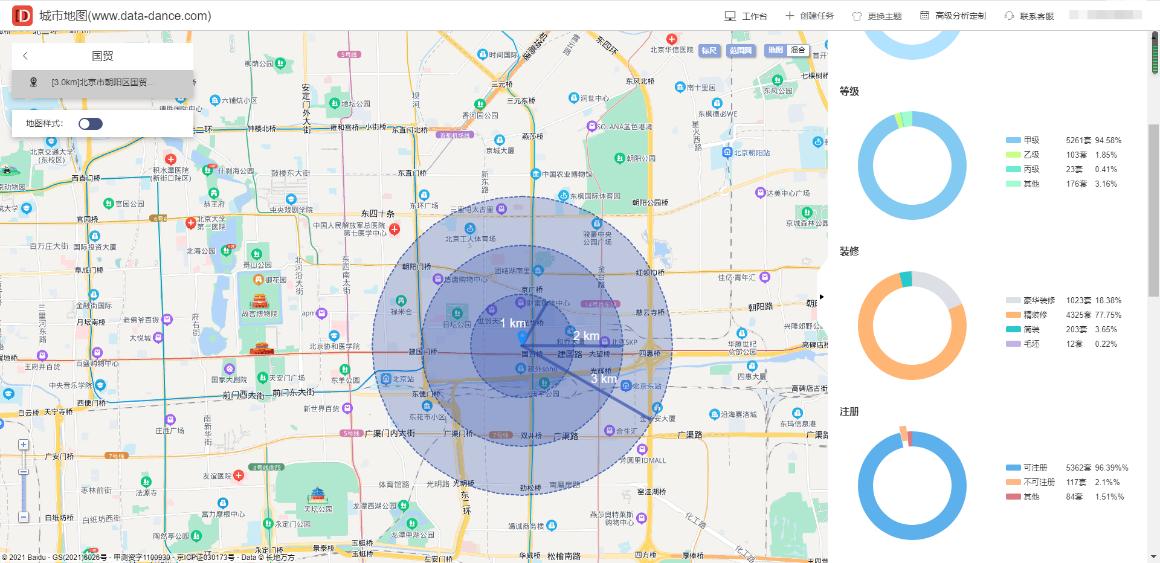Click the blue center marker pin on the map
This screenshot has width=1160, height=563.
point(524,337)
